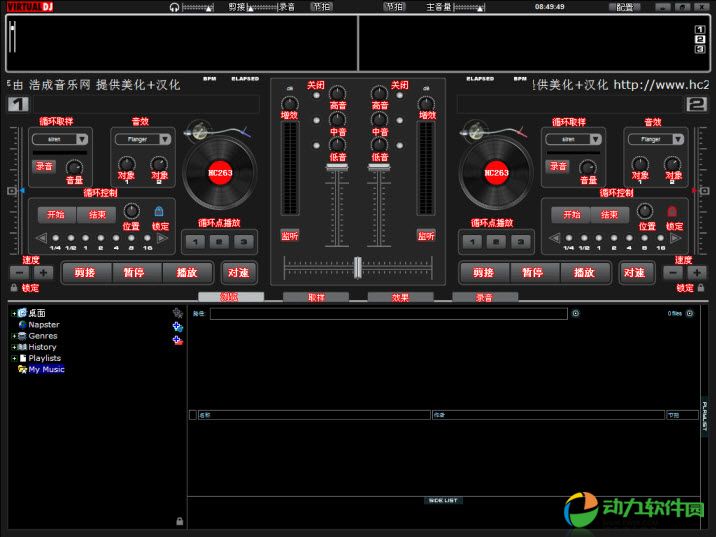Image resolution: width=716 pixels, height=537 pixels.
Task: Expand the Genres tree node
Action: click(14, 336)
